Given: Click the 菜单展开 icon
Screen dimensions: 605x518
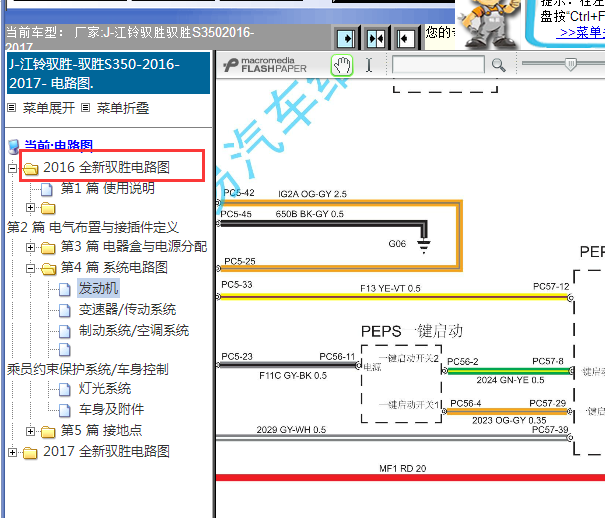Looking at the screenshot, I should tap(12, 108).
